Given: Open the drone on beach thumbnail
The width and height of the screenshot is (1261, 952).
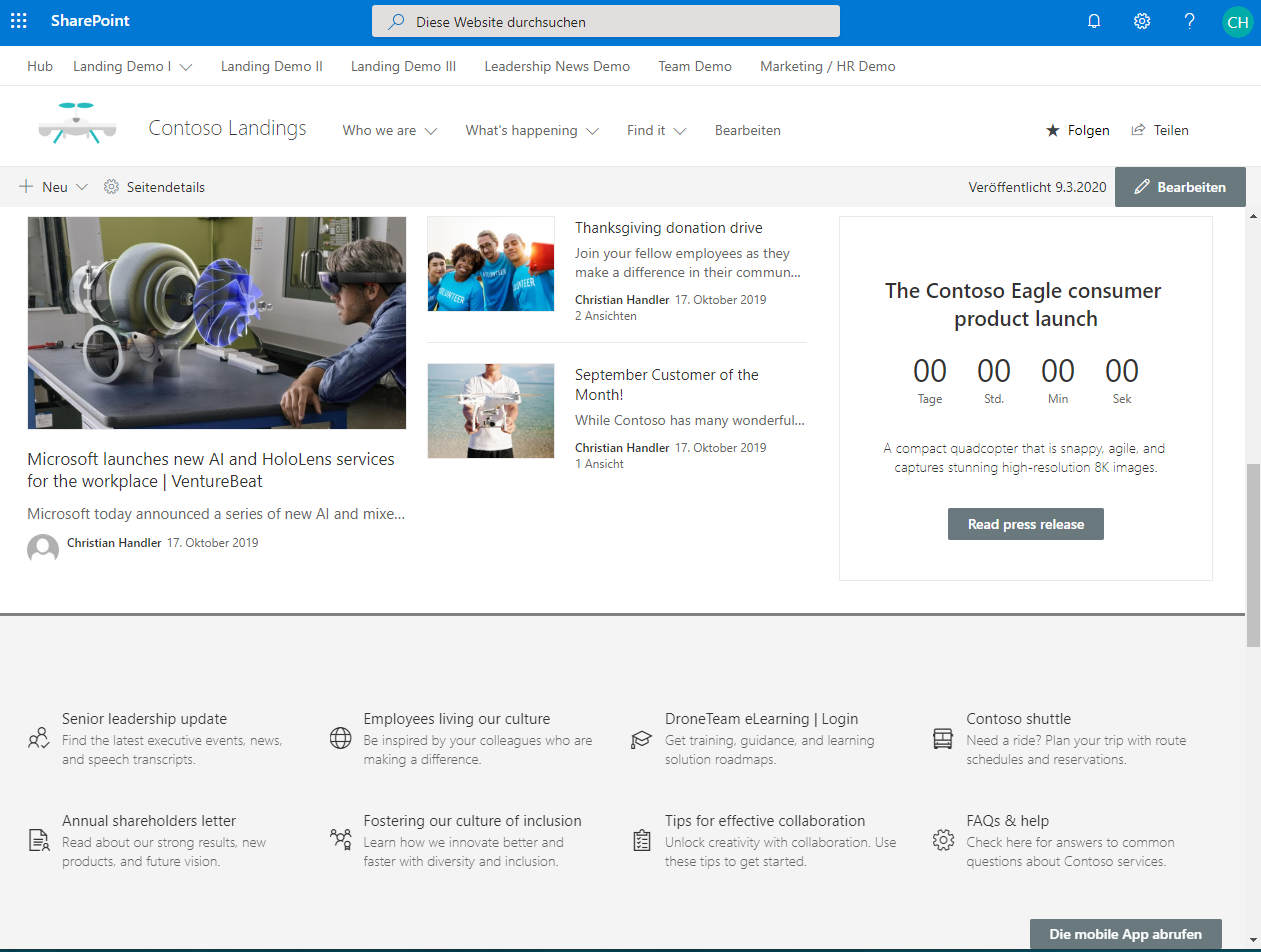Looking at the screenshot, I should pyautogui.click(x=491, y=411).
